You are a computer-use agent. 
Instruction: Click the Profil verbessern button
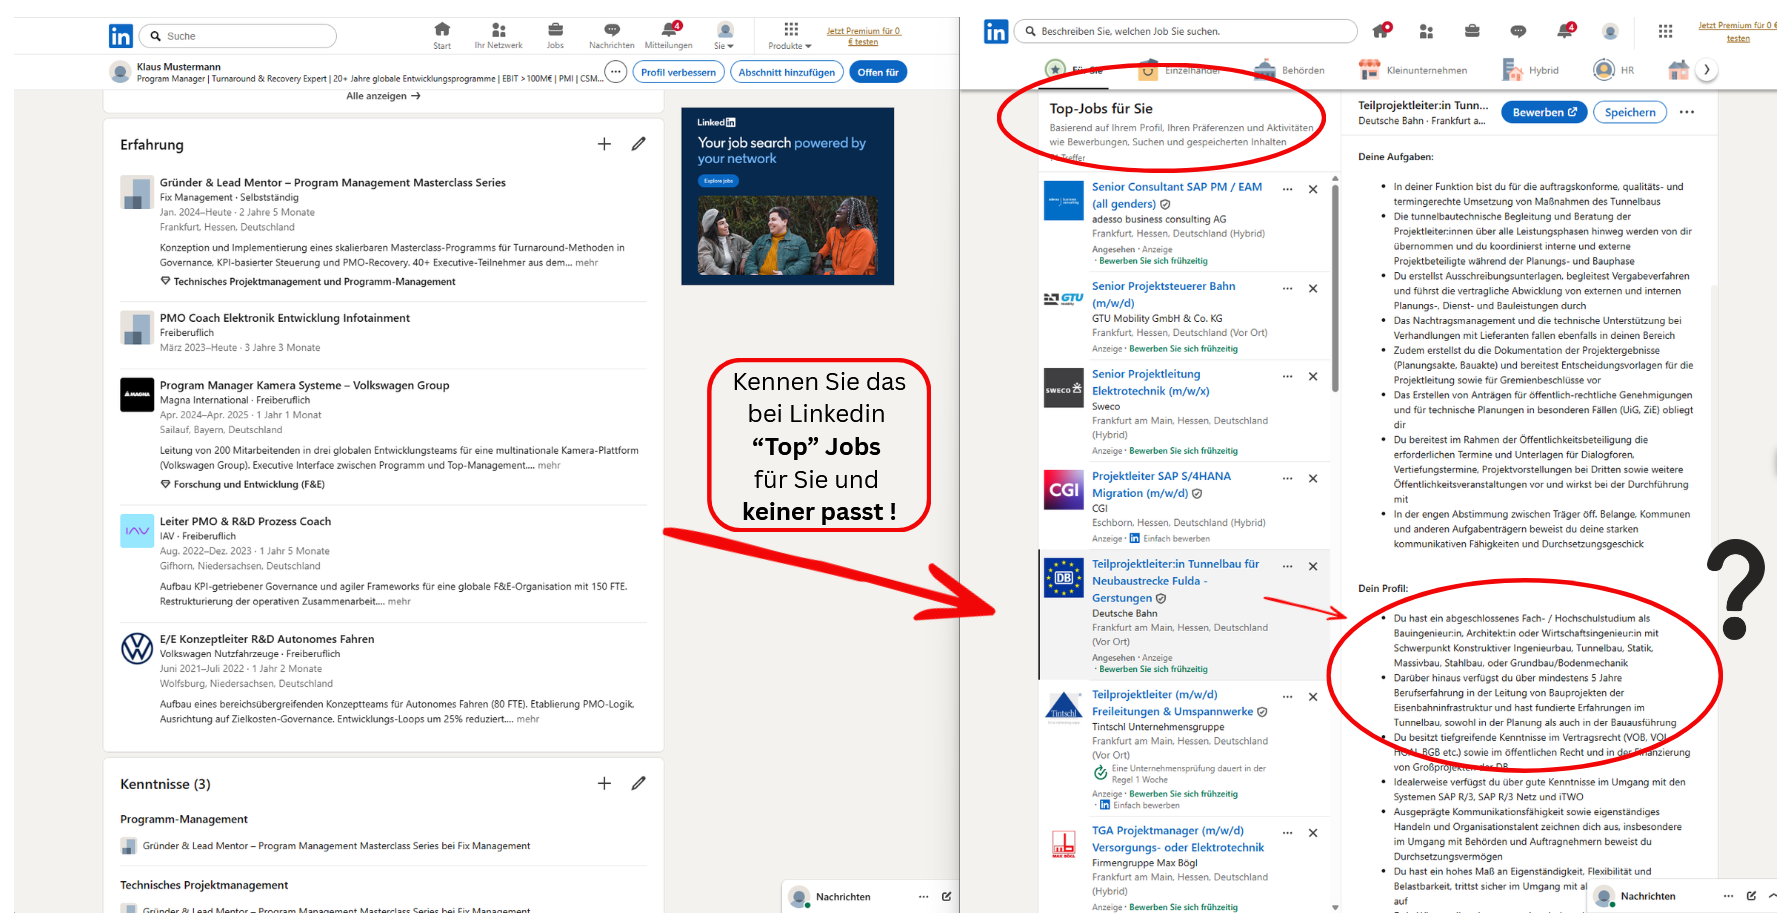click(x=678, y=72)
